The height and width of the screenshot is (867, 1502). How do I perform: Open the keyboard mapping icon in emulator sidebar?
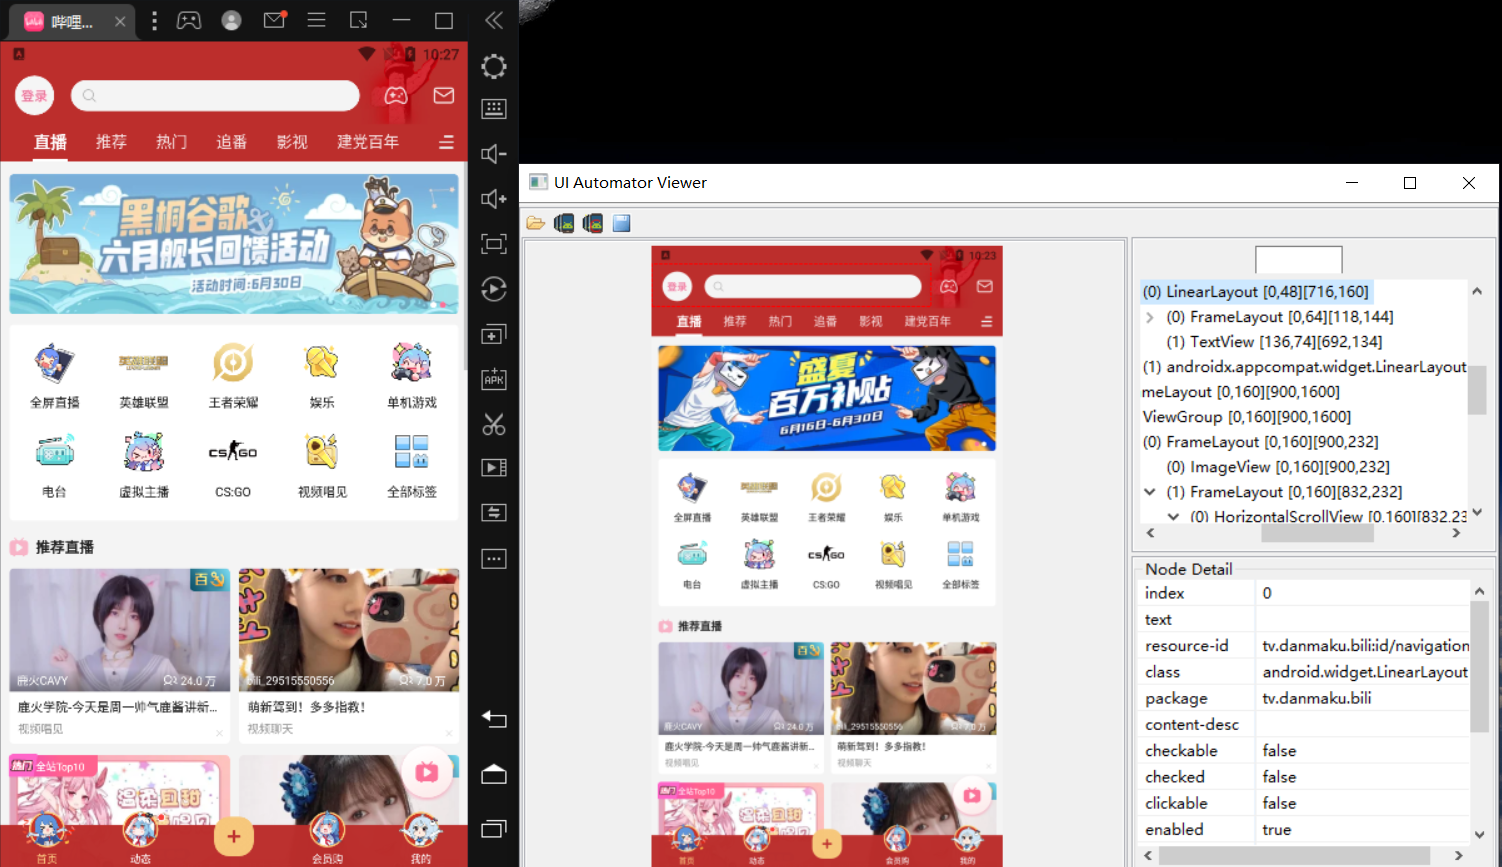click(x=493, y=108)
